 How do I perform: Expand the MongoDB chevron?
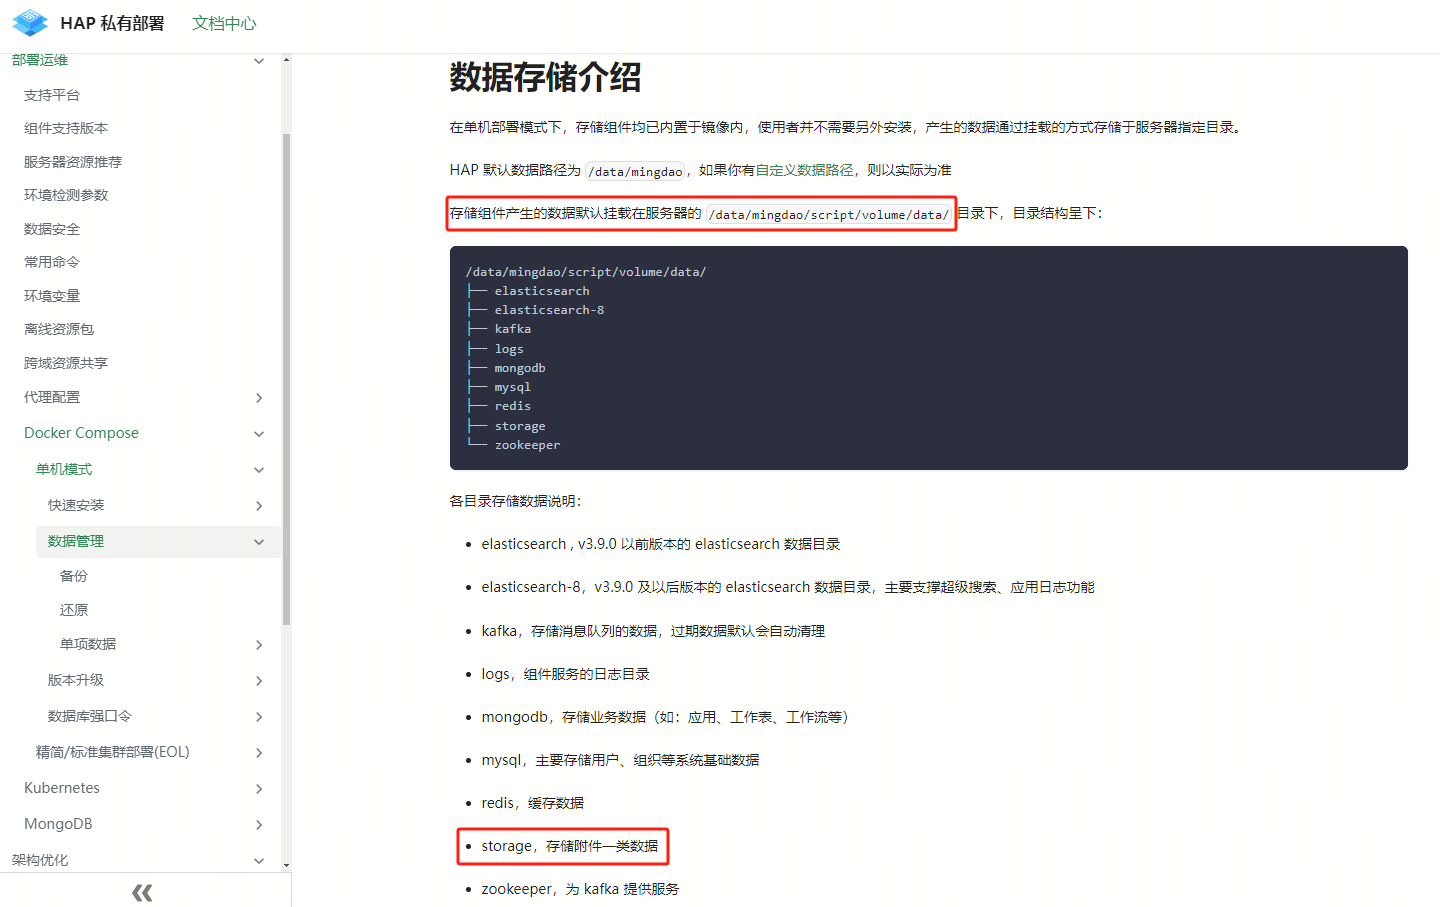(x=259, y=825)
